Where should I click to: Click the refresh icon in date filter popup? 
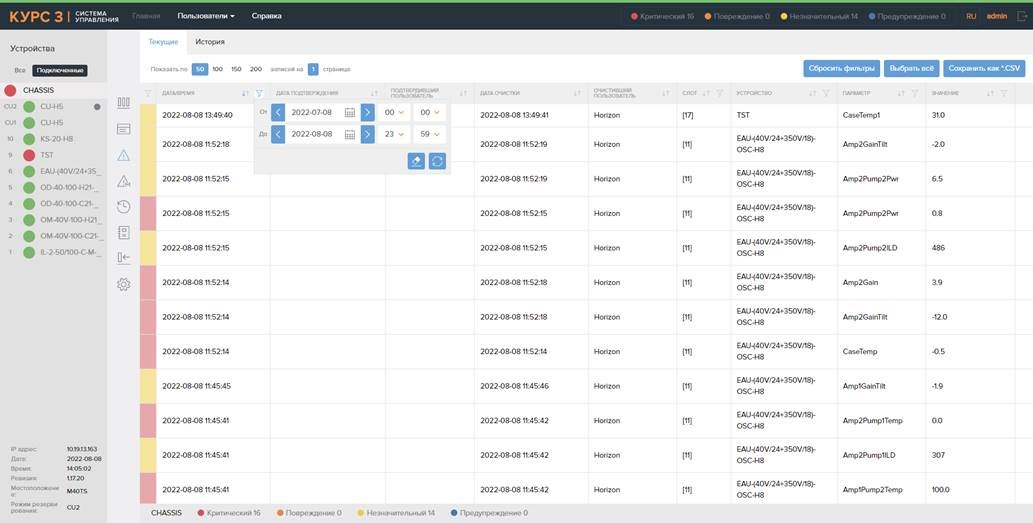pyautogui.click(x=437, y=161)
